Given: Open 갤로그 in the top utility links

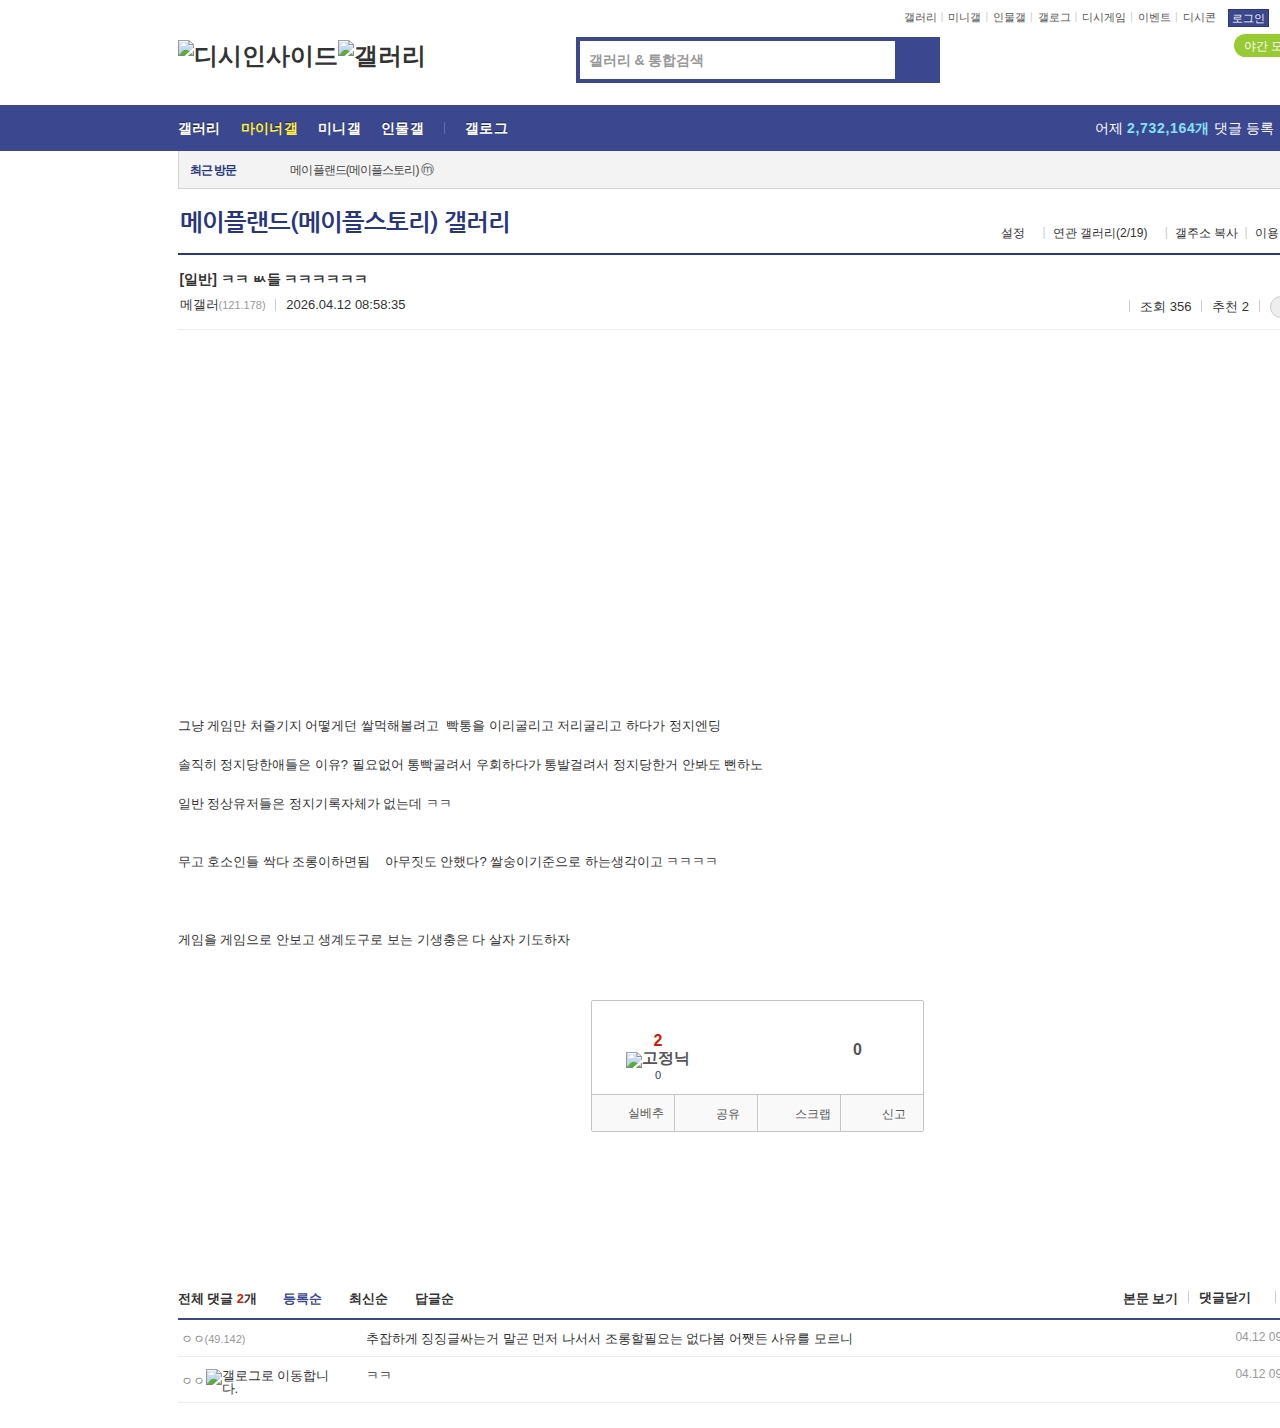Looking at the screenshot, I should (x=1054, y=18).
